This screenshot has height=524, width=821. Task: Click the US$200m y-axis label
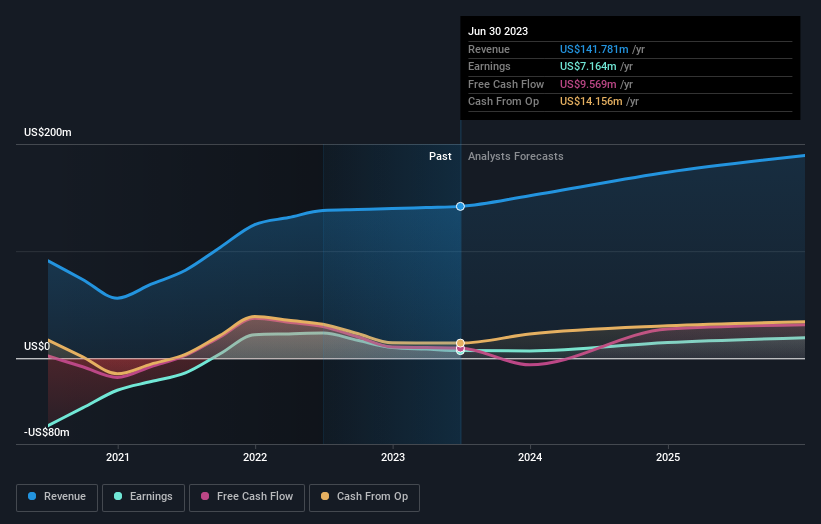(x=48, y=132)
